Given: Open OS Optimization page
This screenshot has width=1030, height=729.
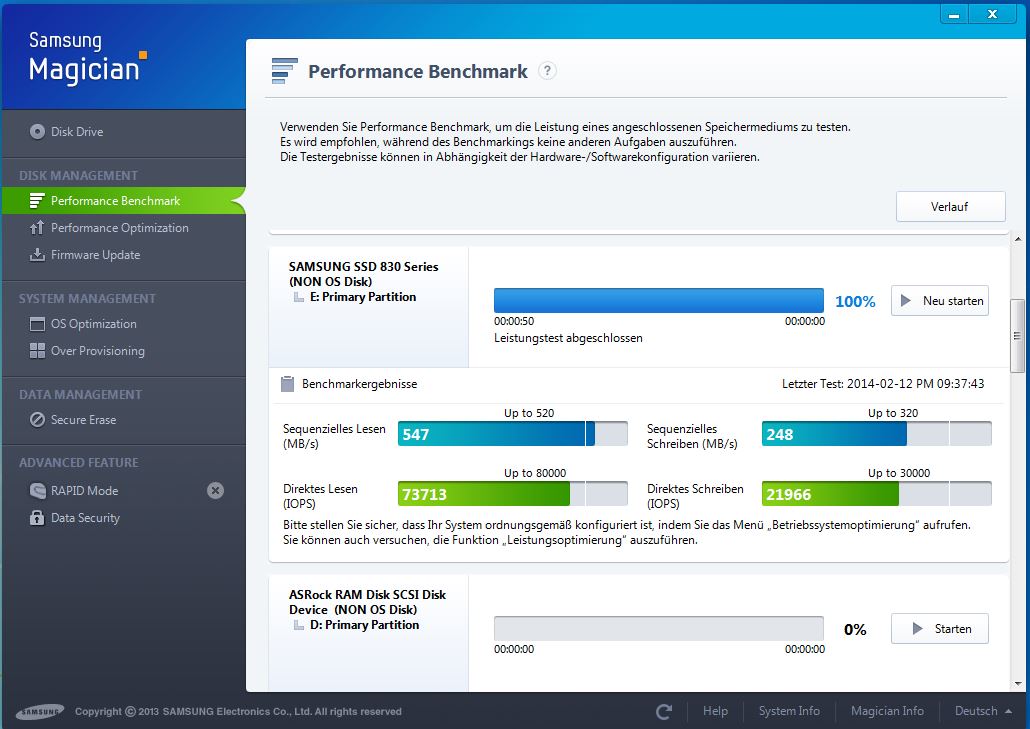Looking at the screenshot, I should [123, 324].
